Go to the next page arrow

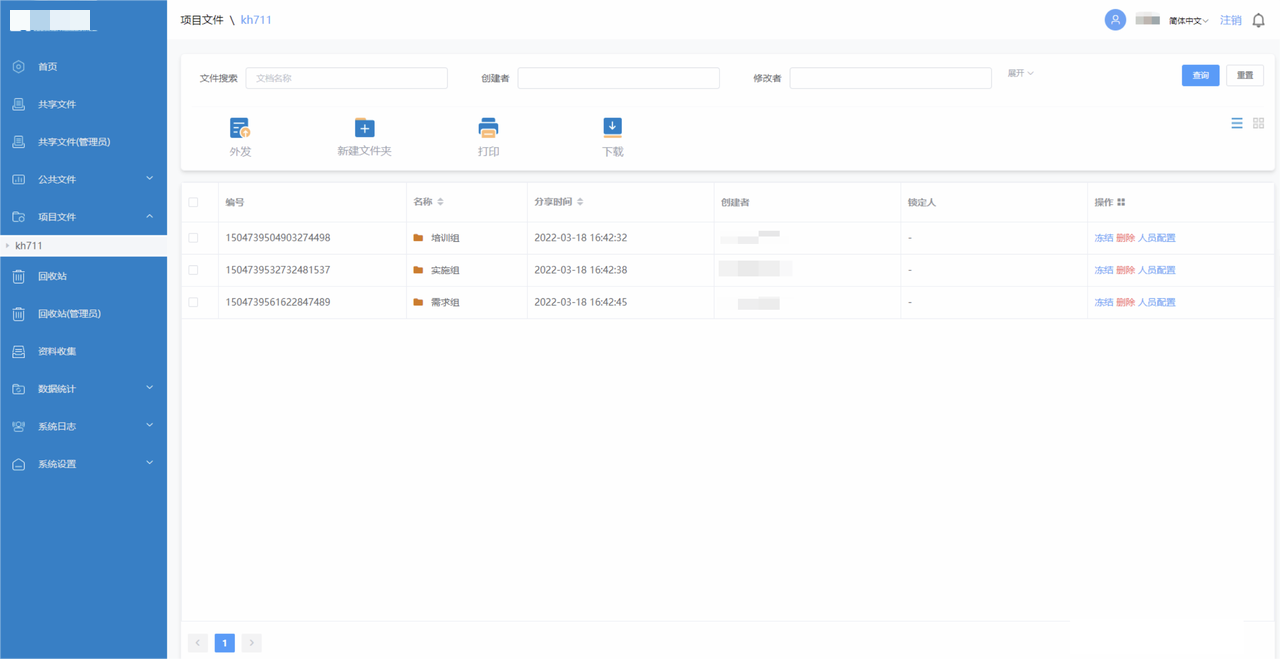[252, 643]
